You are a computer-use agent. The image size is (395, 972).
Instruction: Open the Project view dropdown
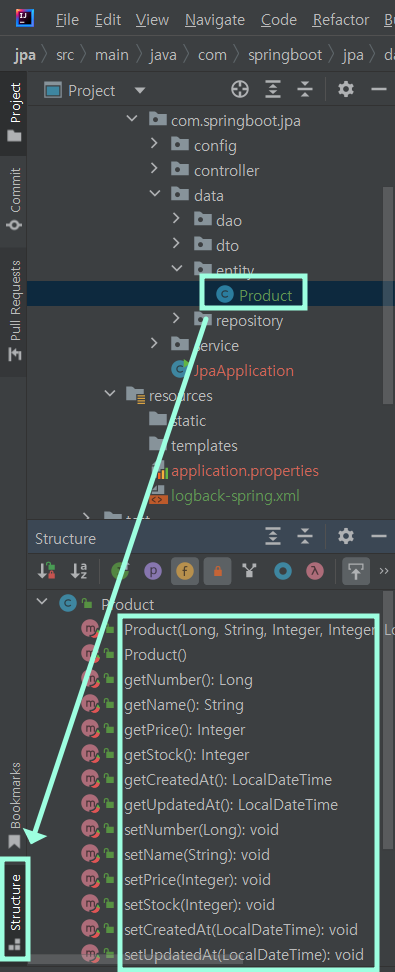(x=140, y=91)
